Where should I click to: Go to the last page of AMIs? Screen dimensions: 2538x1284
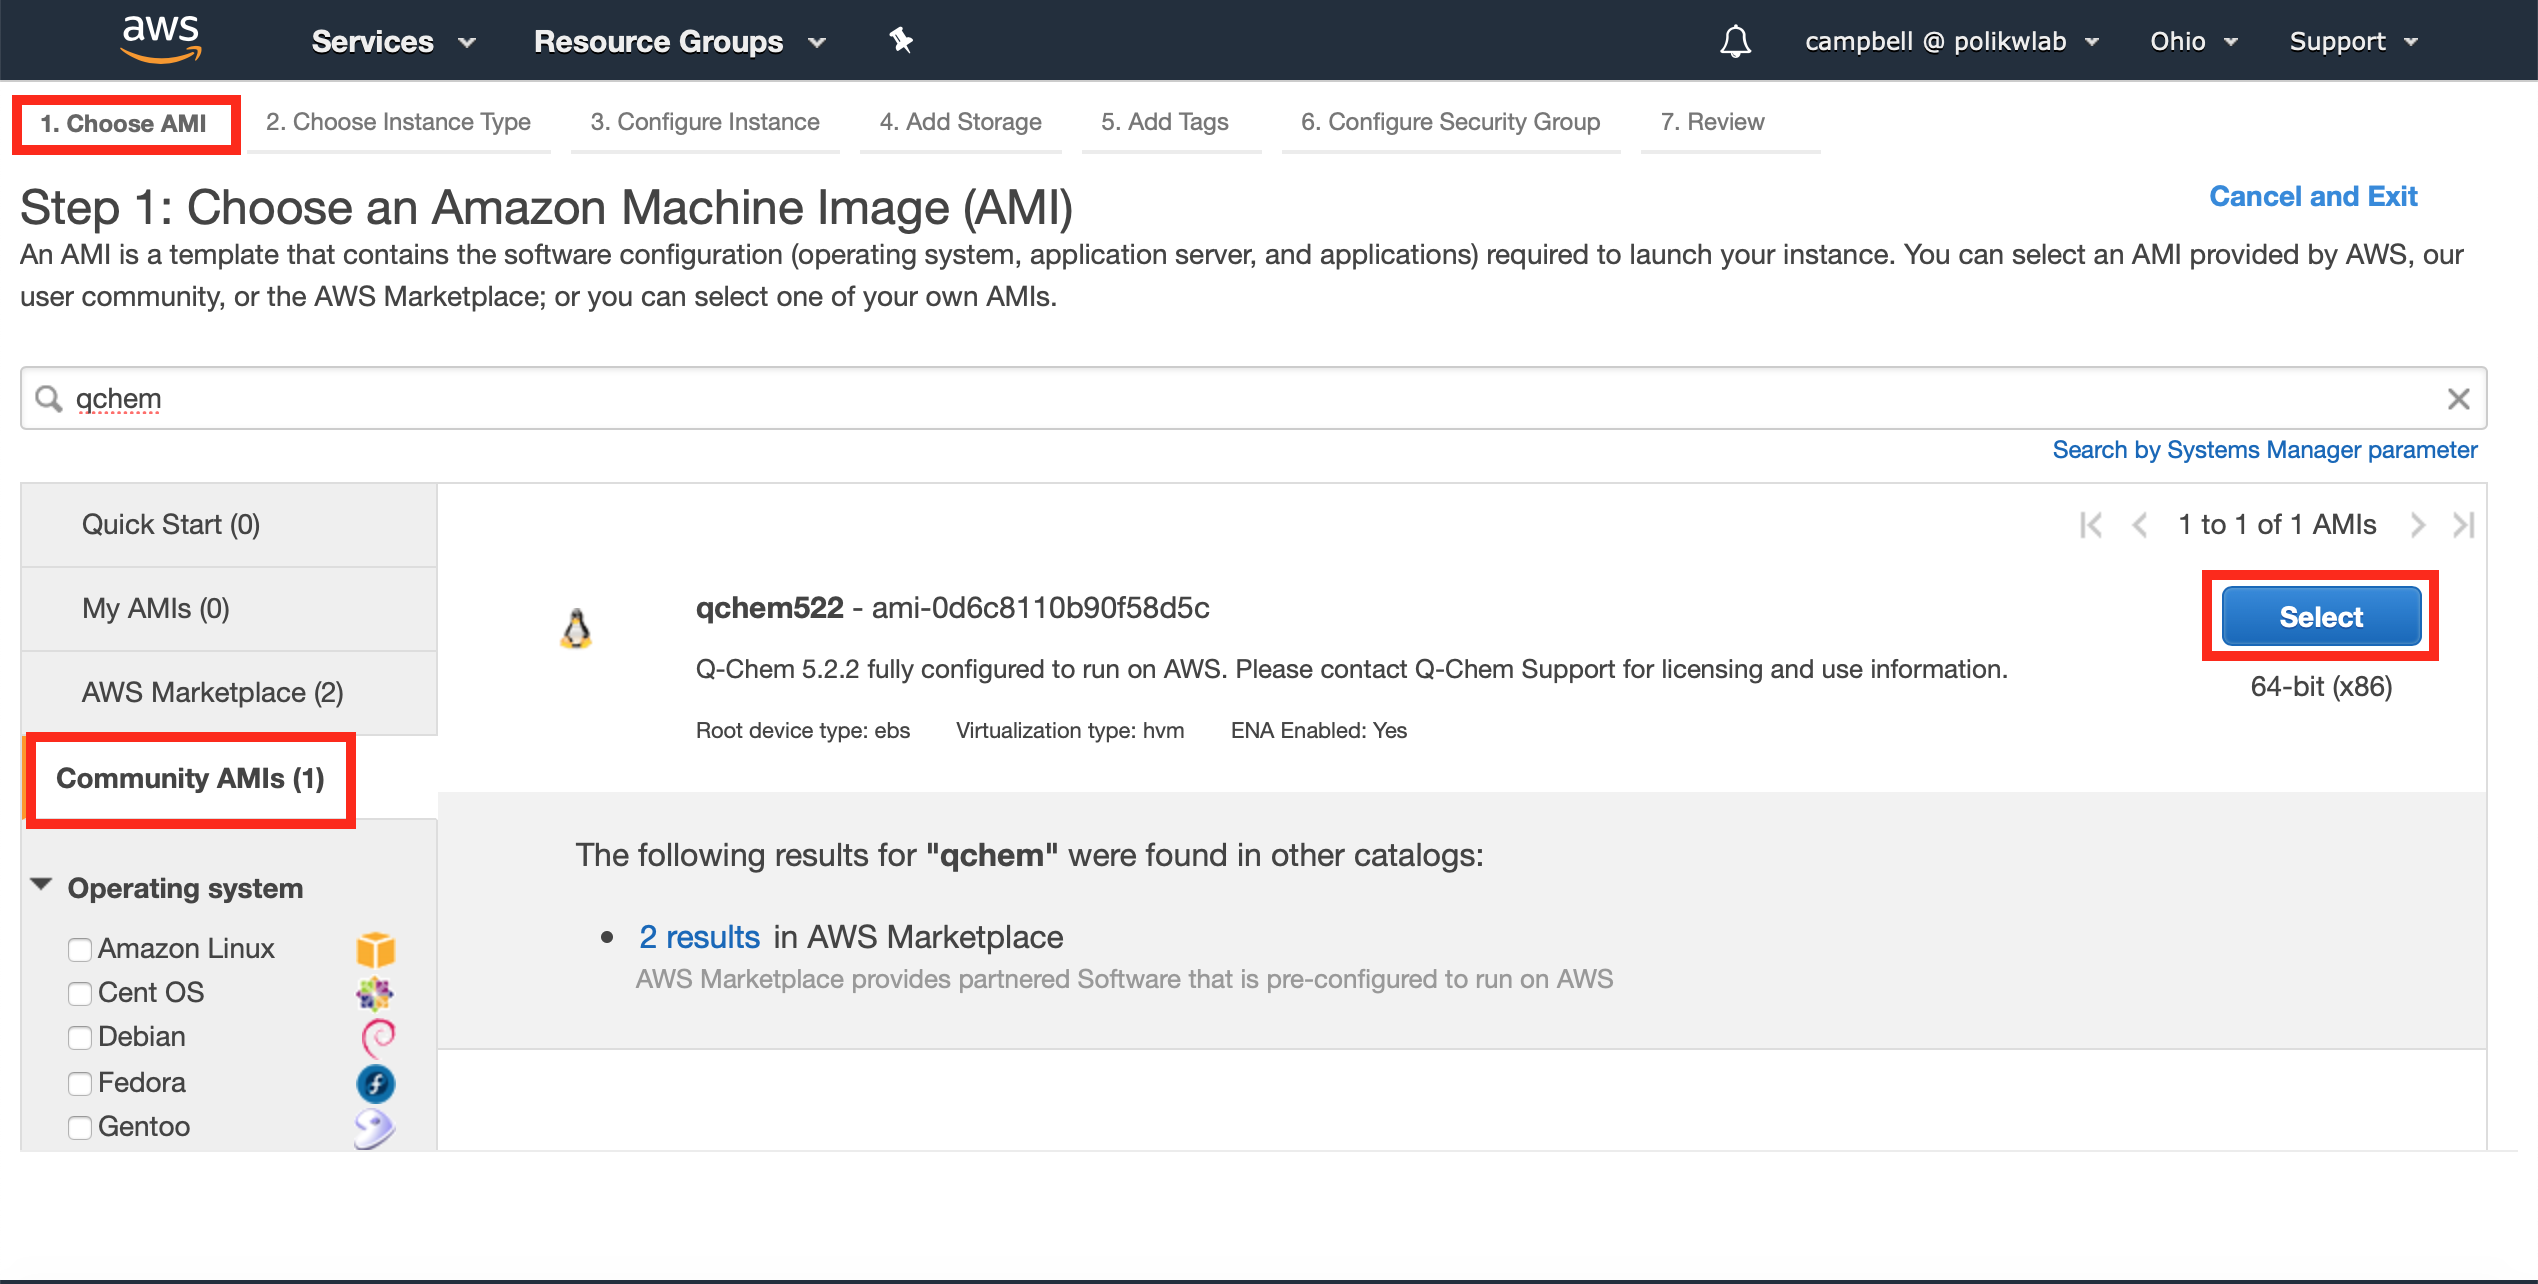(2463, 524)
